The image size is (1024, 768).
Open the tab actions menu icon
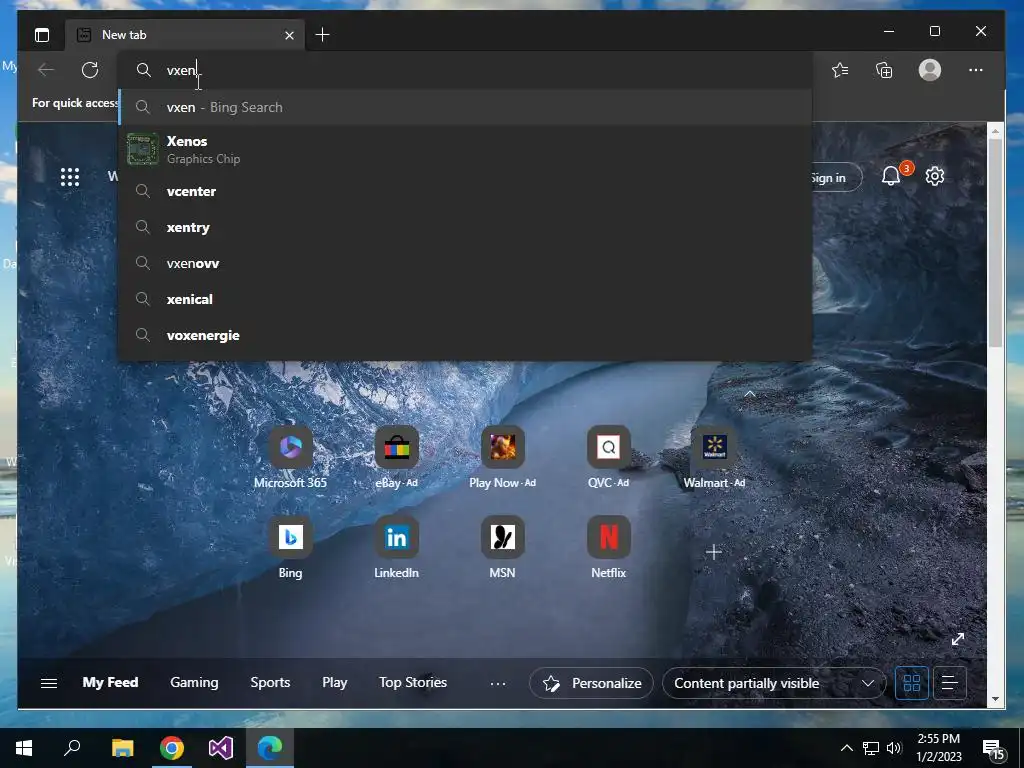pos(42,35)
